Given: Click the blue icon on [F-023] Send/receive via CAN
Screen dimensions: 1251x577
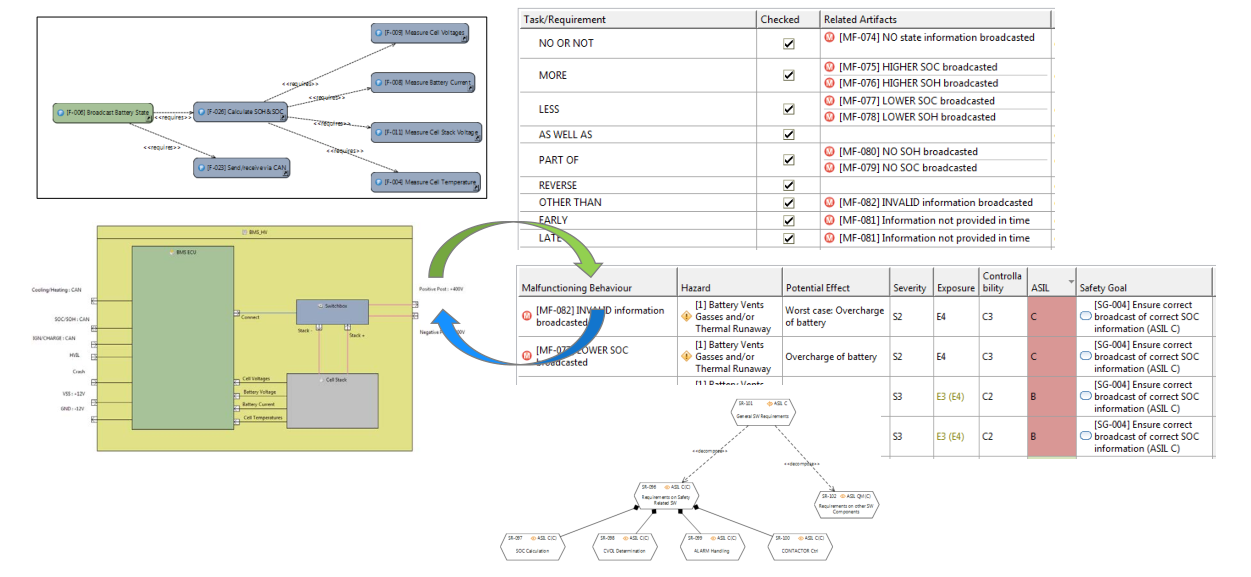Looking at the screenshot, I should 203,167.
